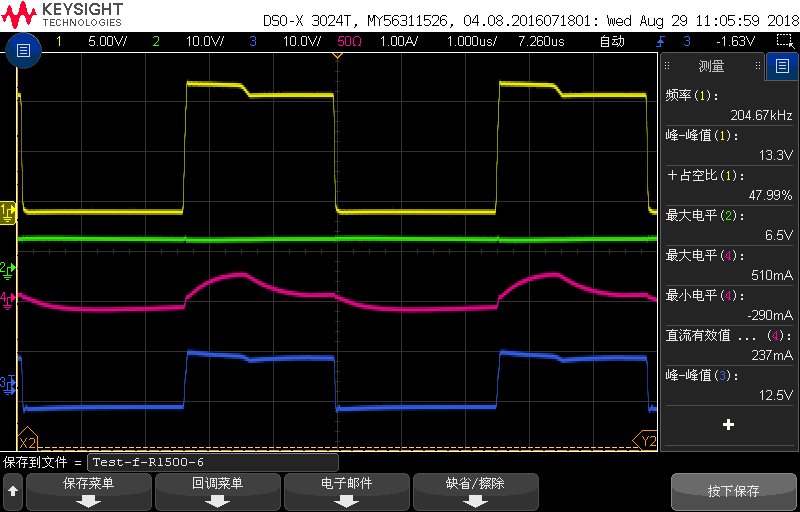
Task: Select channel 3 scale 10.0V/
Action: click(x=302, y=41)
